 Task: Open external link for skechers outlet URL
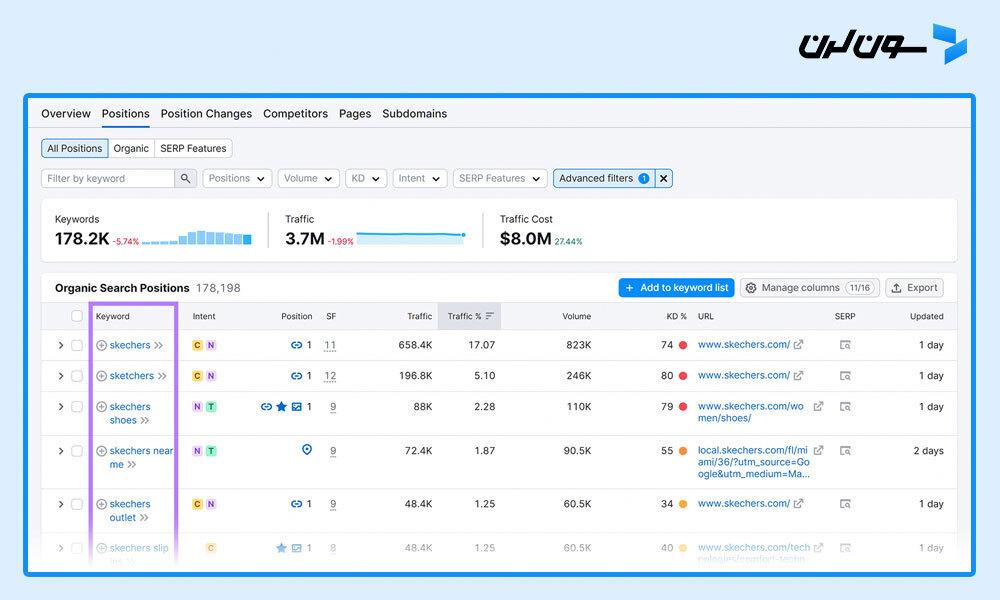pyautogui.click(x=798, y=504)
